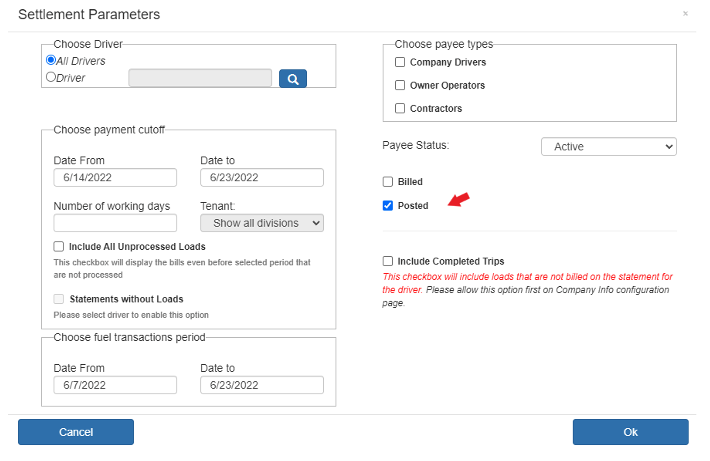The width and height of the screenshot is (710, 461).
Task: Enable the Owner Operators payee type
Action: tap(400, 85)
